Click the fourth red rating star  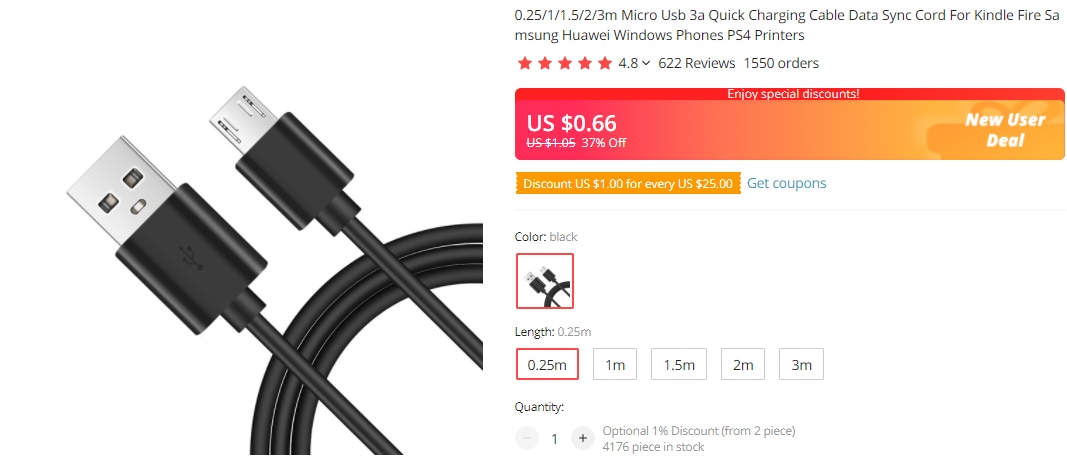pyautogui.click(x=585, y=63)
